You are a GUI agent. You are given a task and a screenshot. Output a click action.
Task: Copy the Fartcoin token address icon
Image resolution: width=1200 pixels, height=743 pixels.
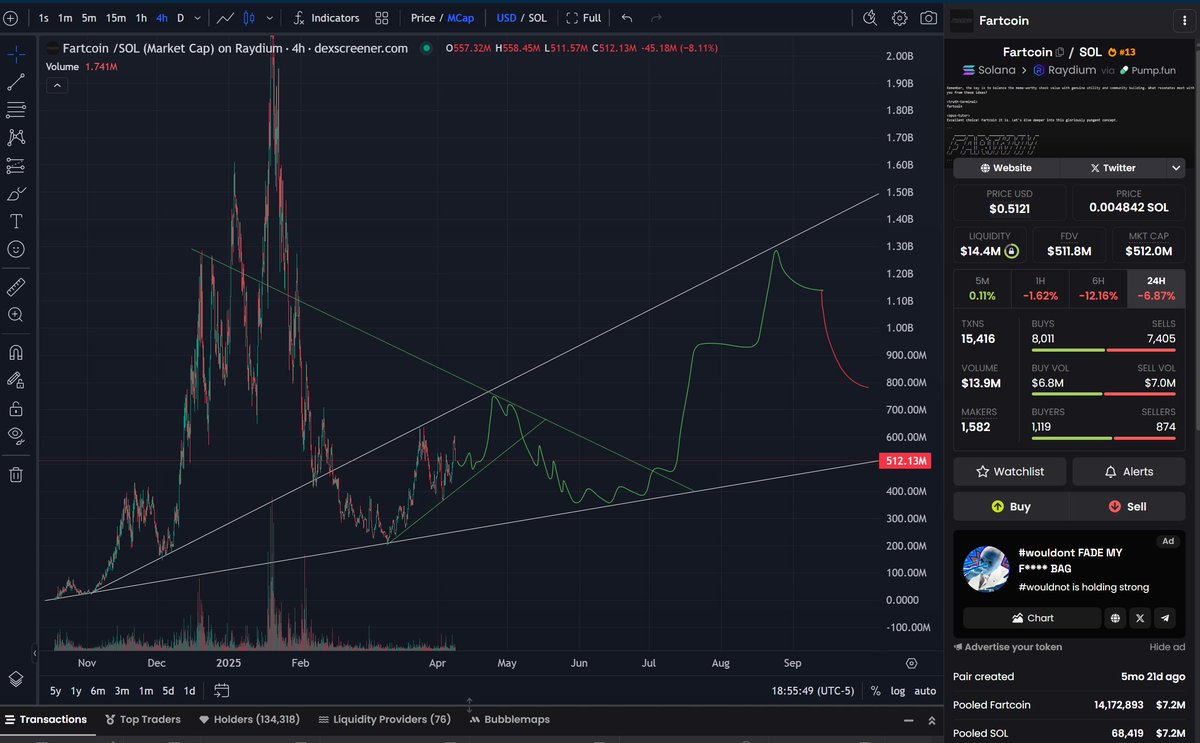[1062, 52]
